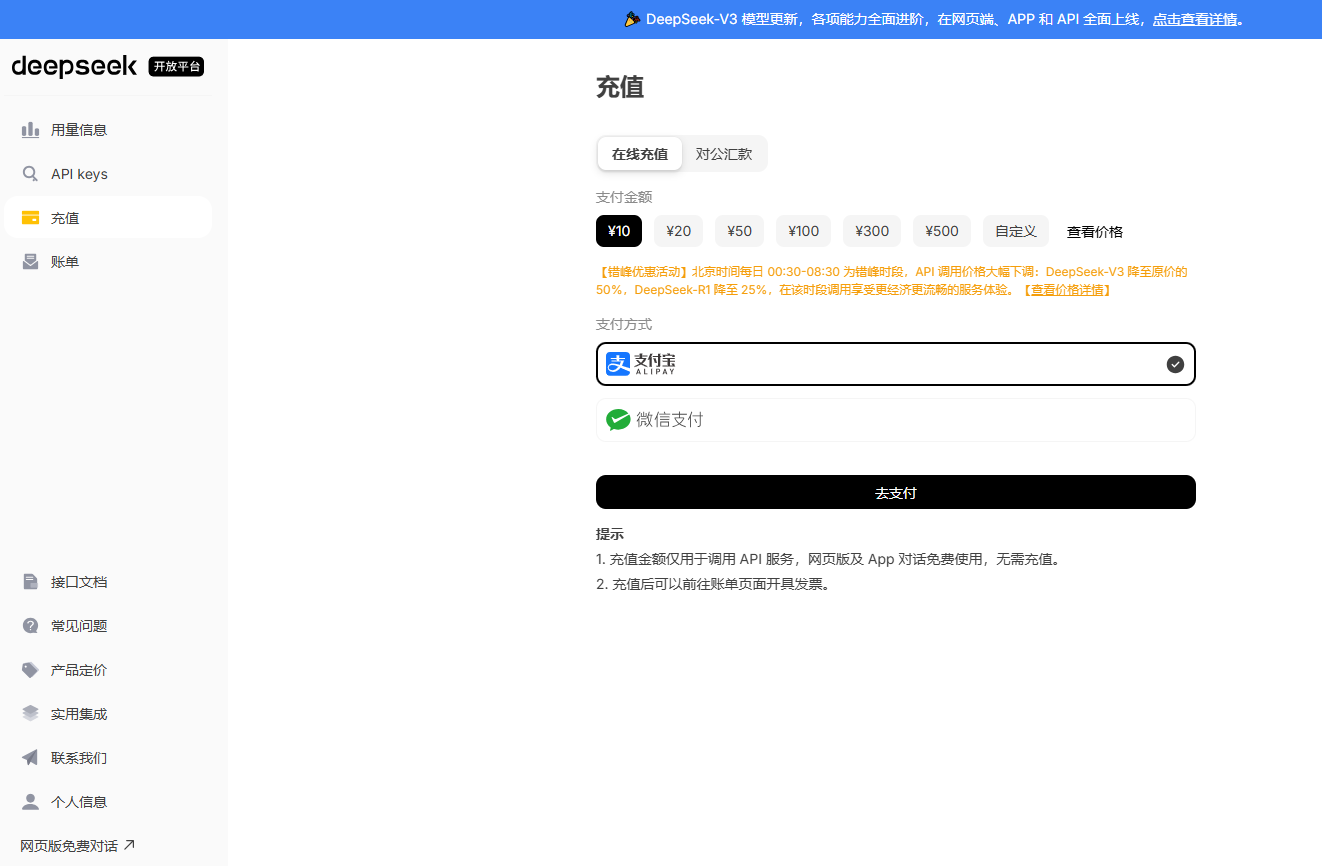
Task: Click the 充值 wallet card icon
Action: (30, 218)
